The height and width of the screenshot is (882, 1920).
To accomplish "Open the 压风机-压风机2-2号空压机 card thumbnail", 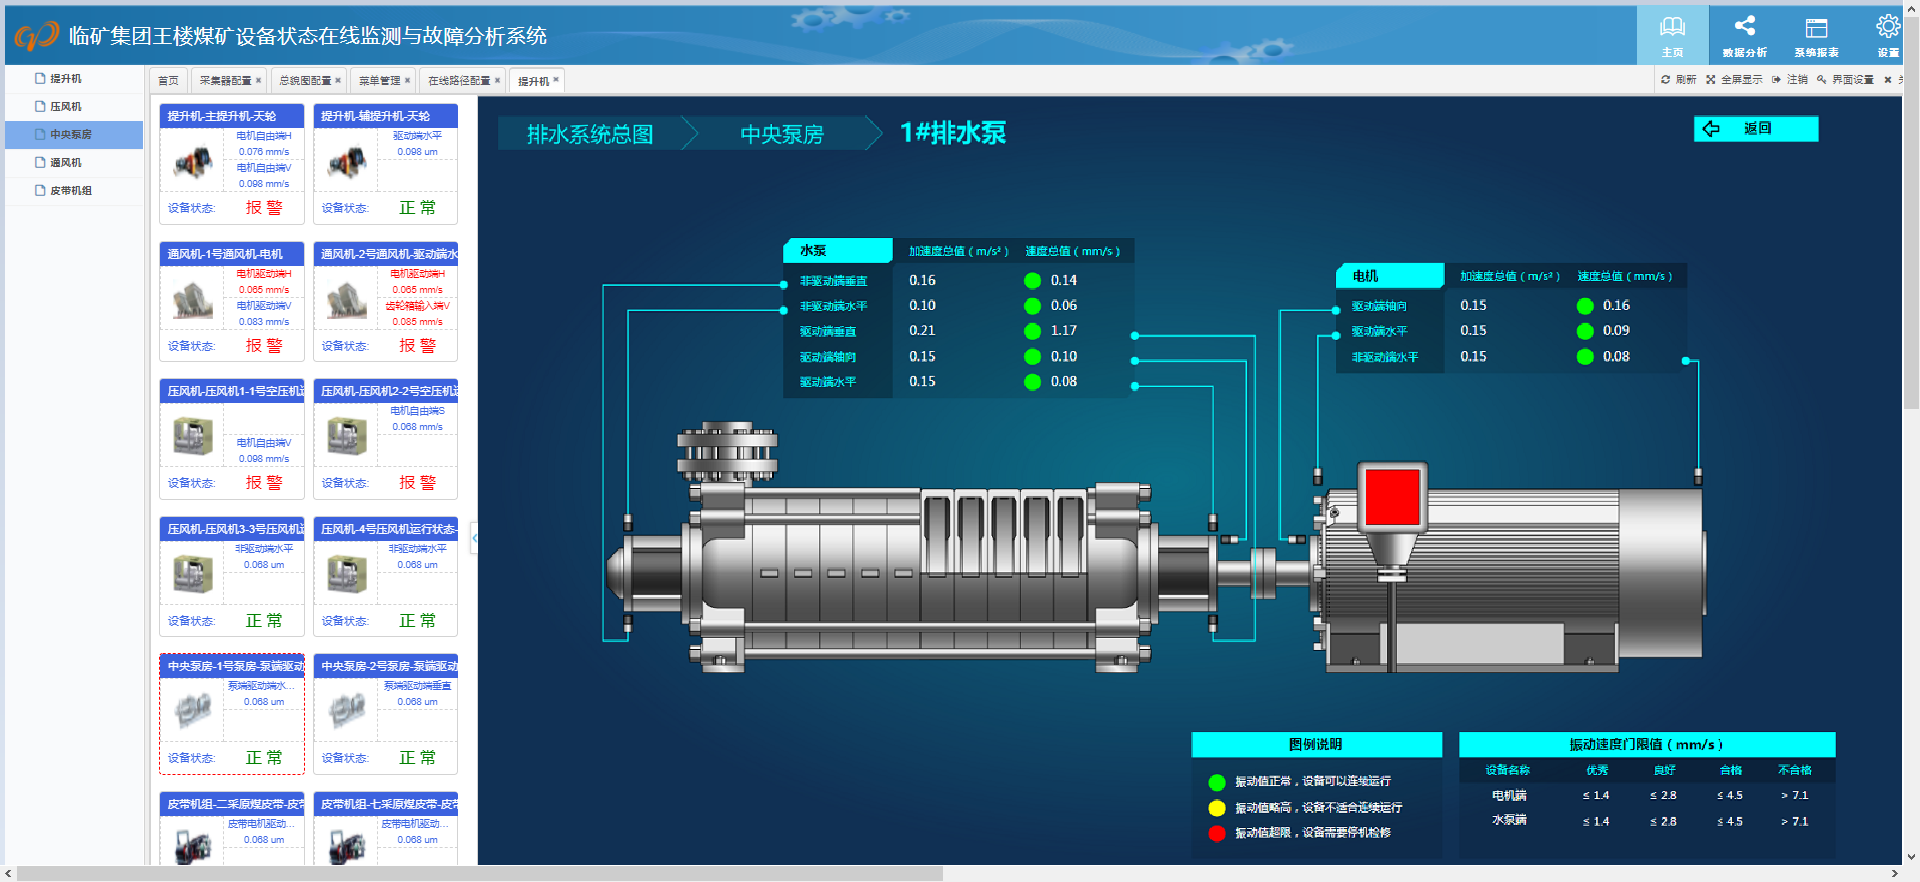I will 347,436.
